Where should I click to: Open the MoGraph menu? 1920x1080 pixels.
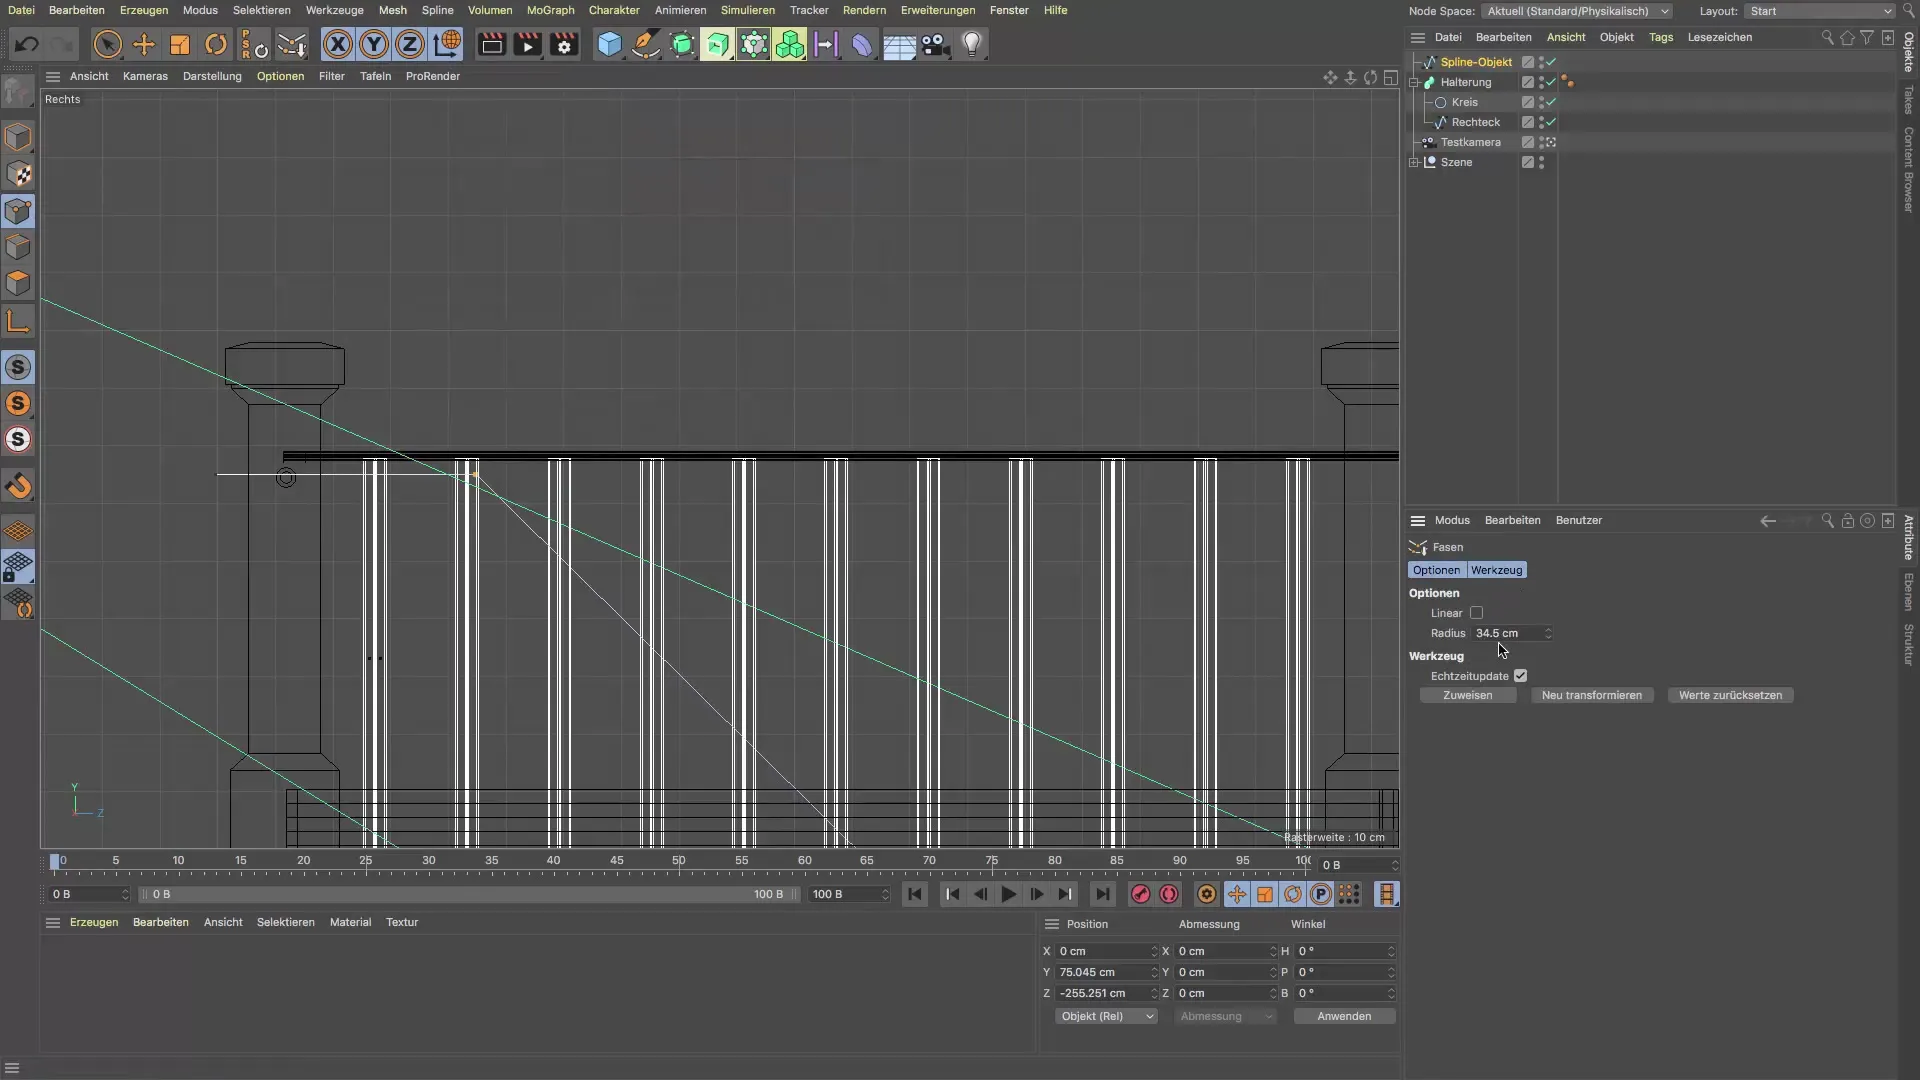pyautogui.click(x=550, y=10)
